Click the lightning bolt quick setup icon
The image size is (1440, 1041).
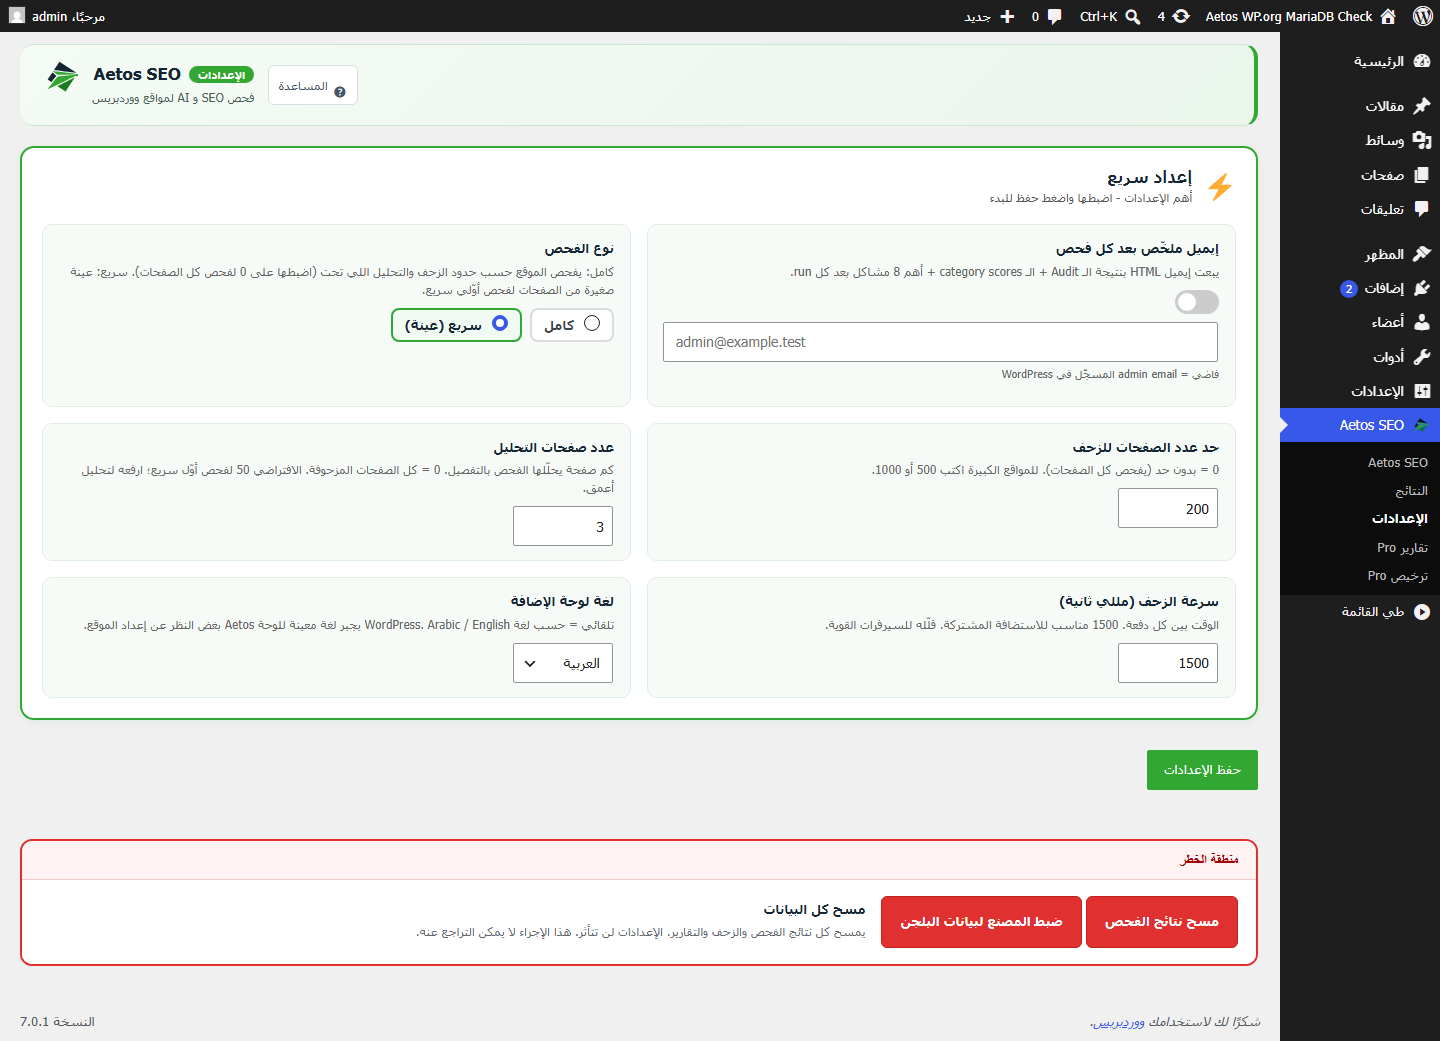(1220, 186)
